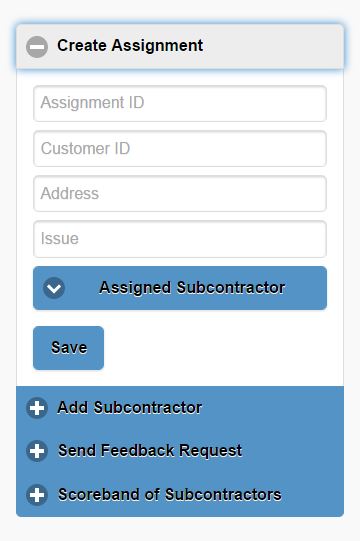Click the Send Feedback Request label text
The height and width of the screenshot is (541, 360).
(150, 451)
